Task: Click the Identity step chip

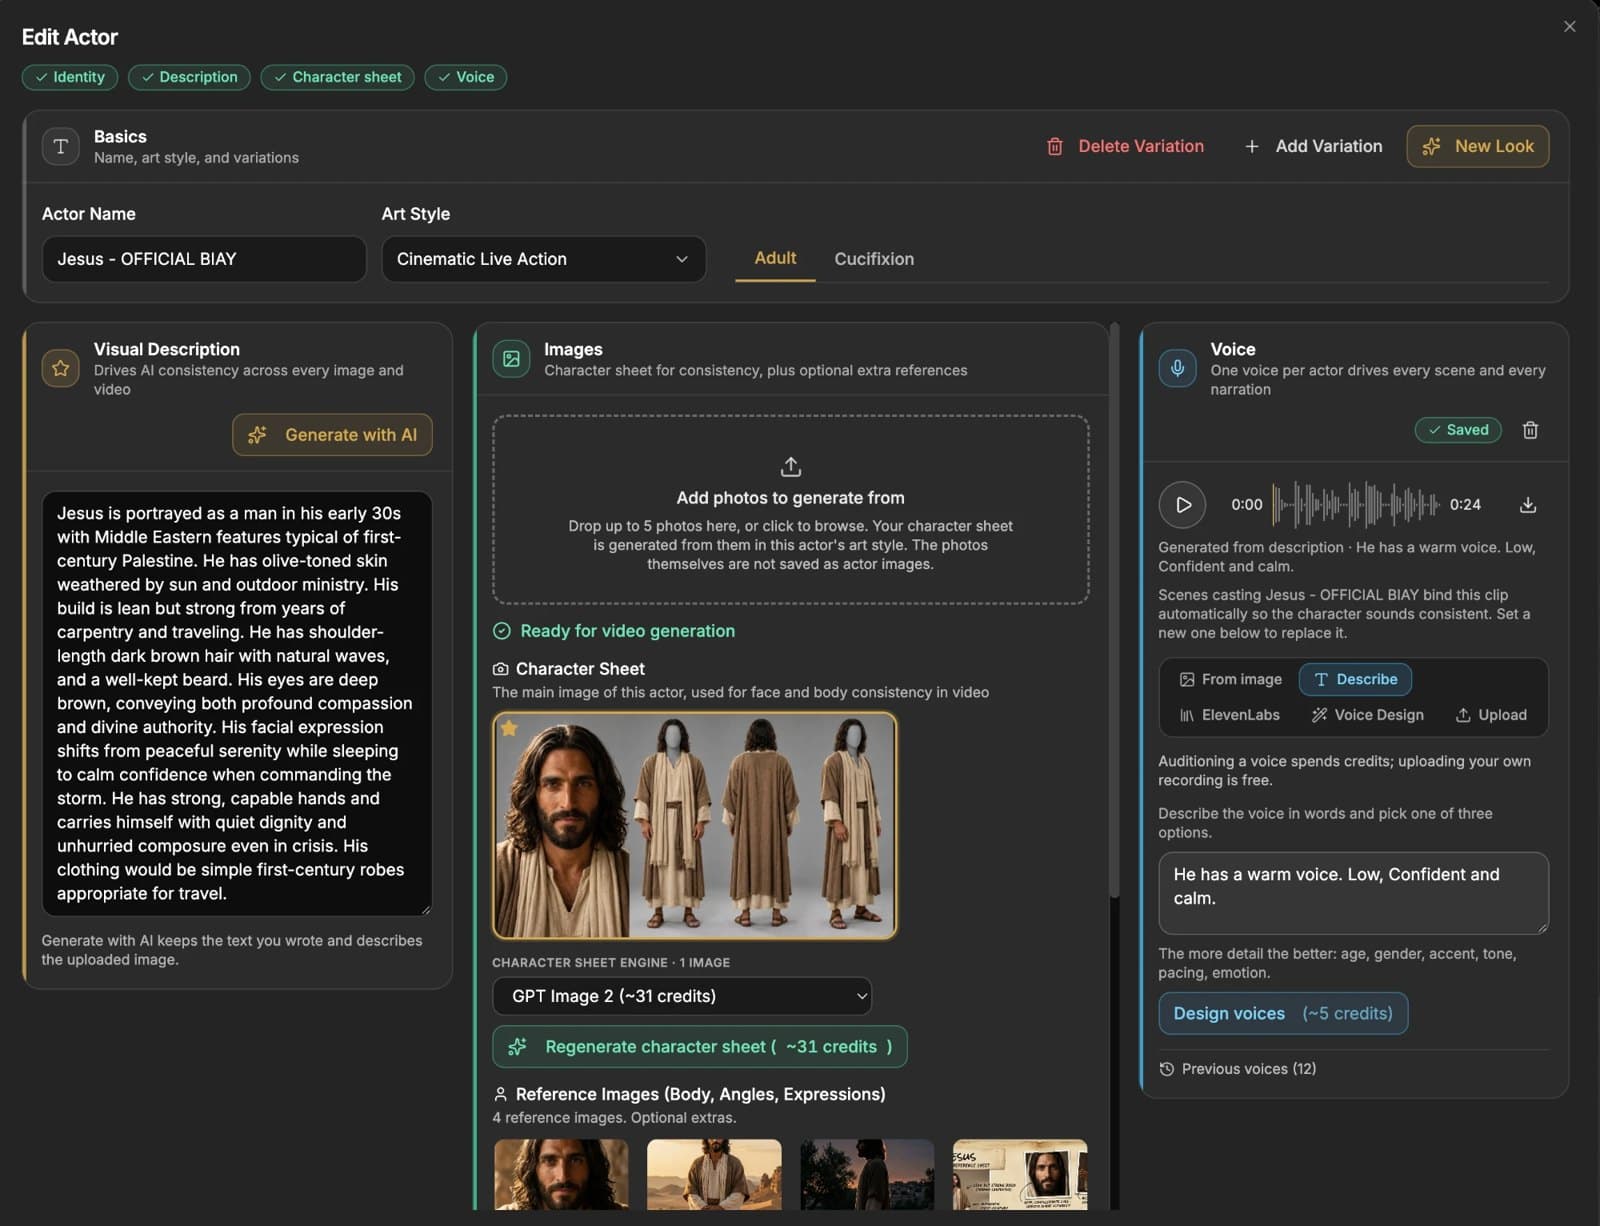Action: pos(70,77)
